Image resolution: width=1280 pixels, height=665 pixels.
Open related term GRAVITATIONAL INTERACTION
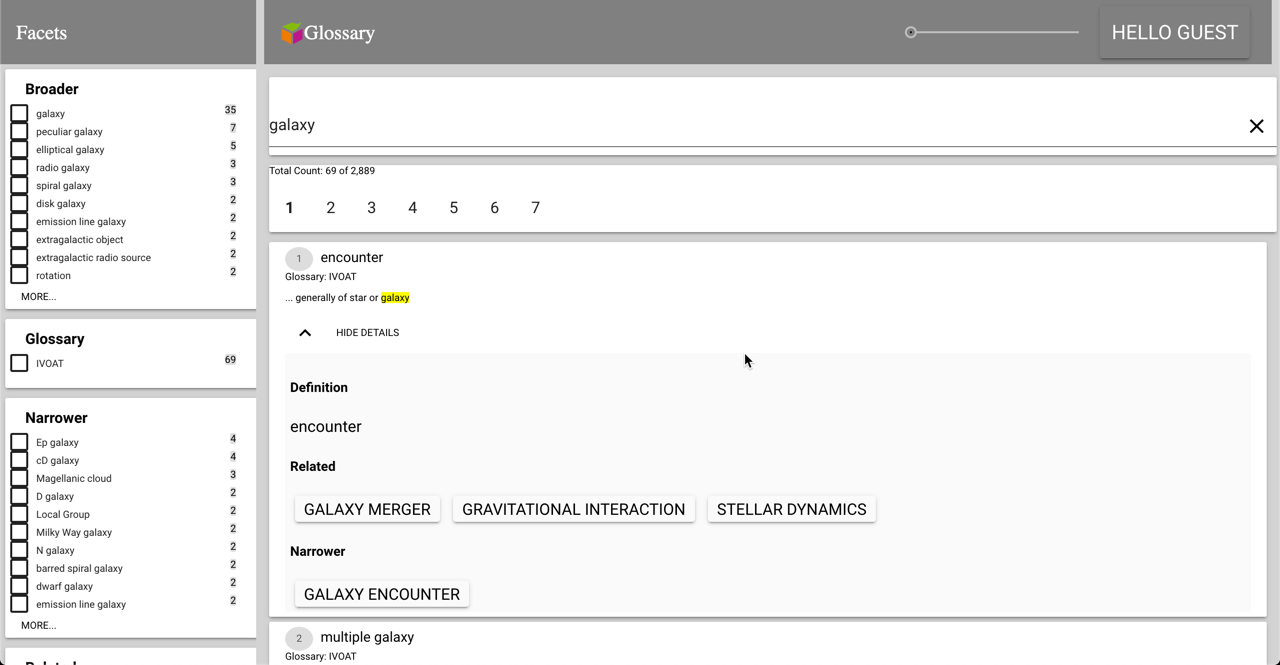pyautogui.click(x=573, y=509)
